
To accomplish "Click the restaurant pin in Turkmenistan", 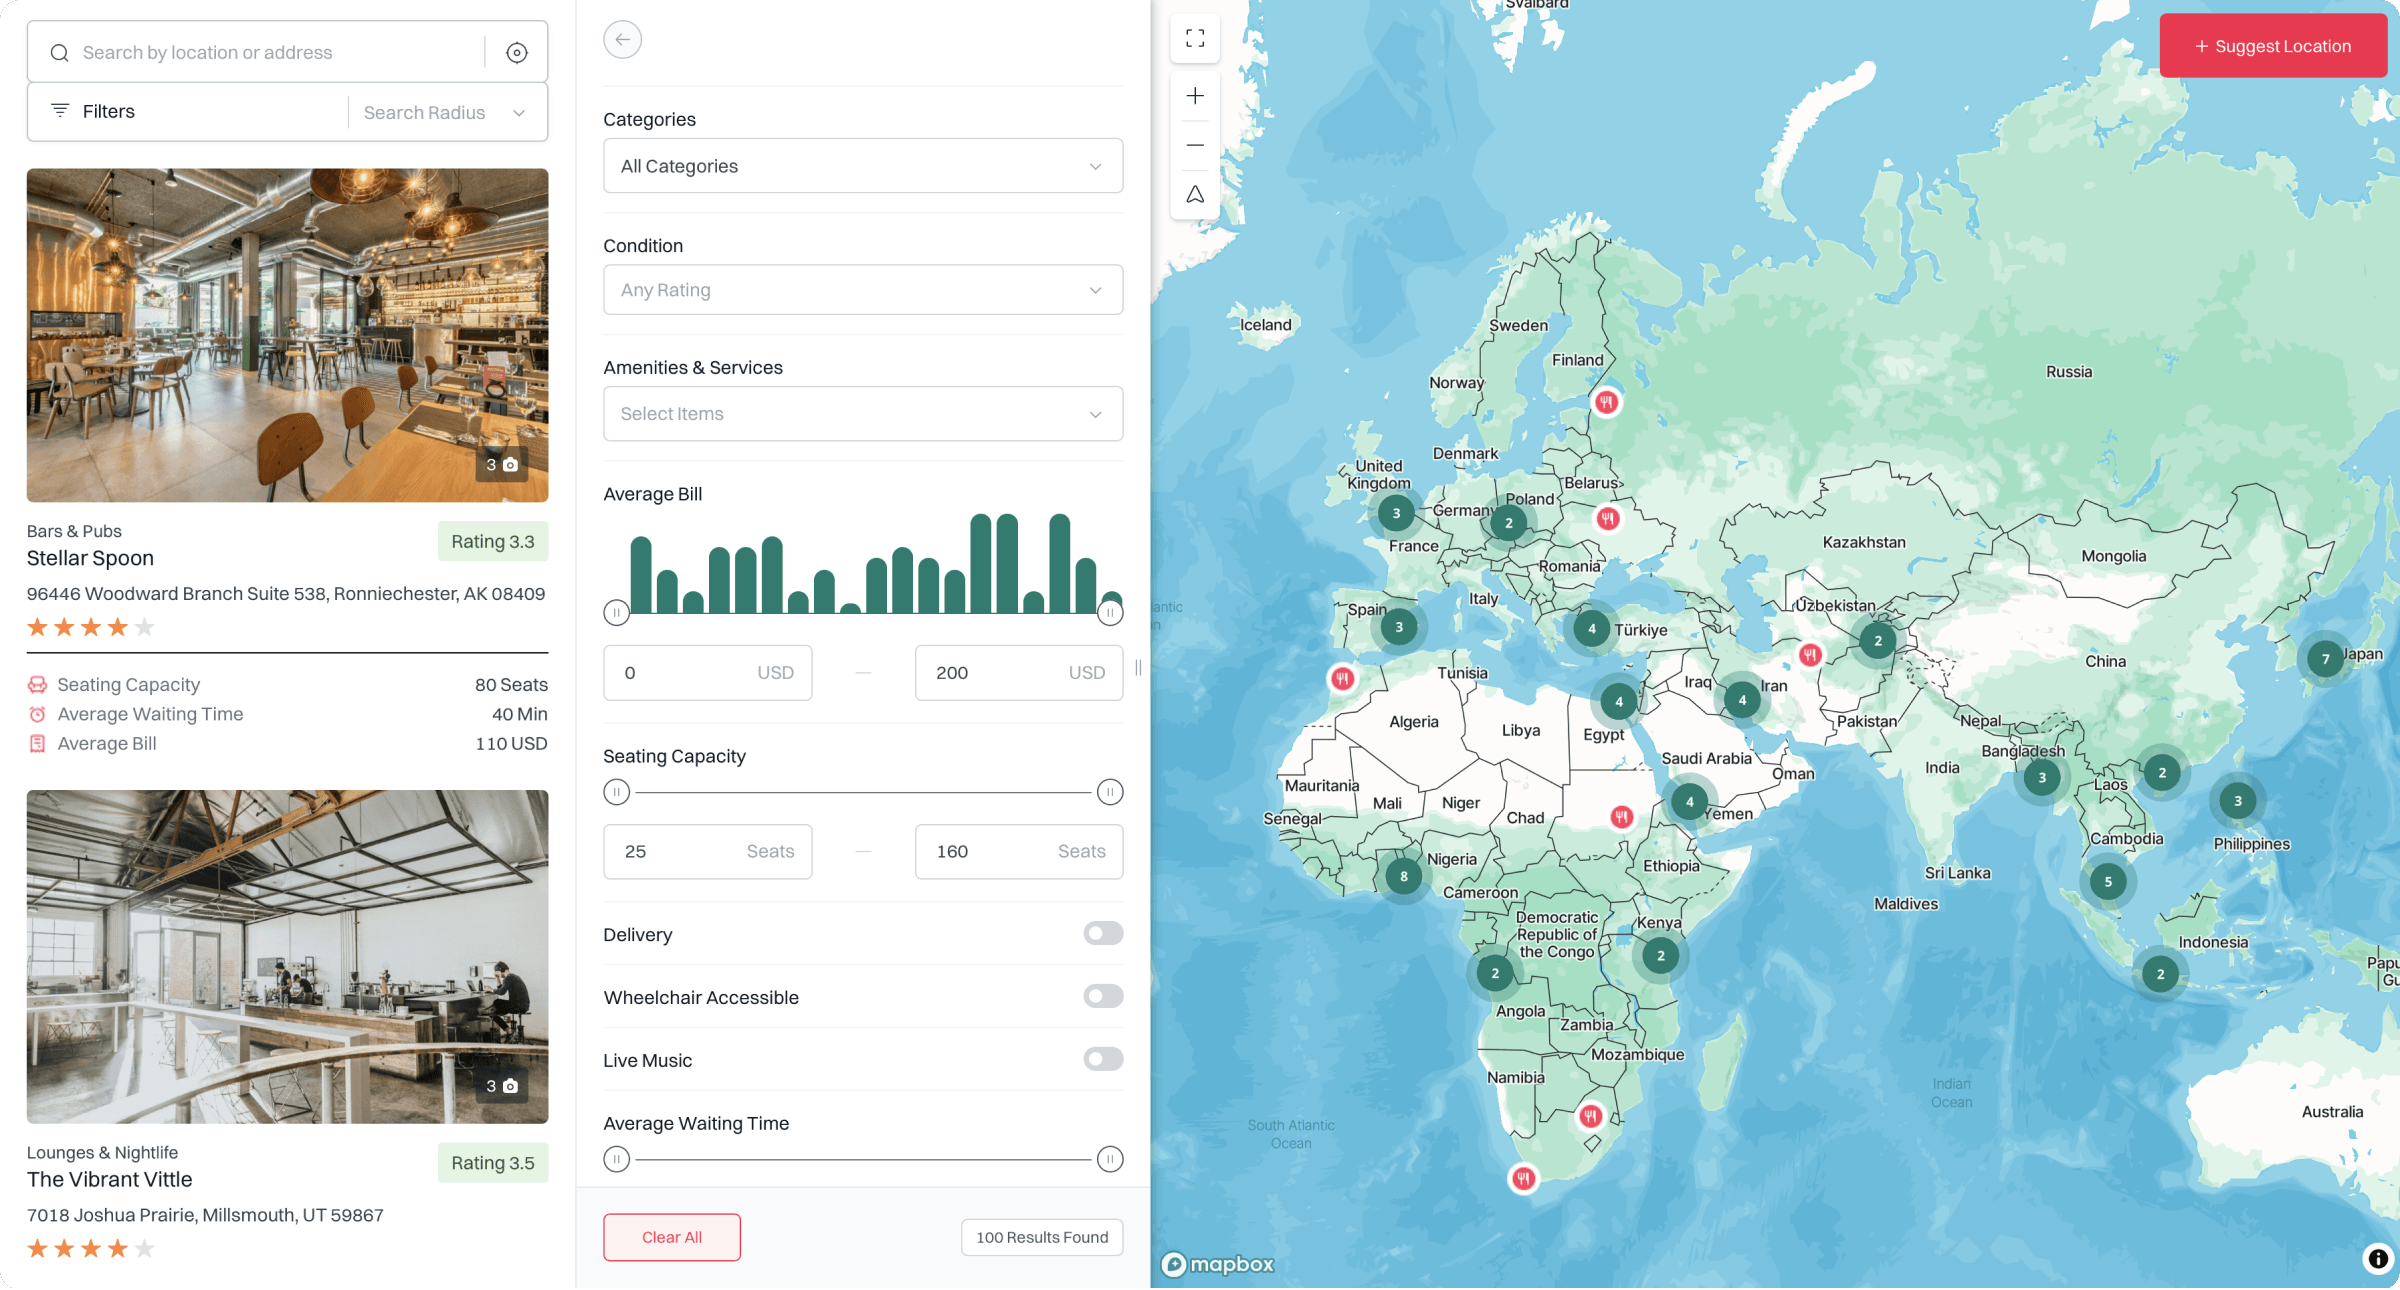I will click(x=1810, y=654).
